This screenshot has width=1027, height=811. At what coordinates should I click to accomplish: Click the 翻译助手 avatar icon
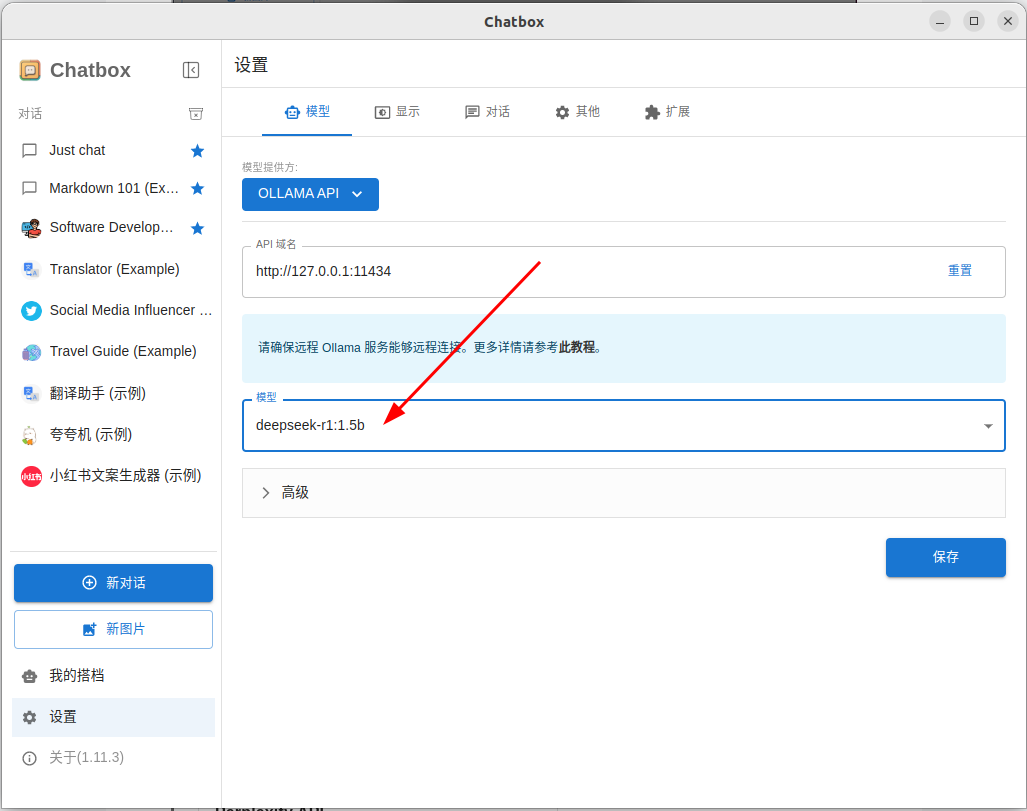pyautogui.click(x=31, y=394)
